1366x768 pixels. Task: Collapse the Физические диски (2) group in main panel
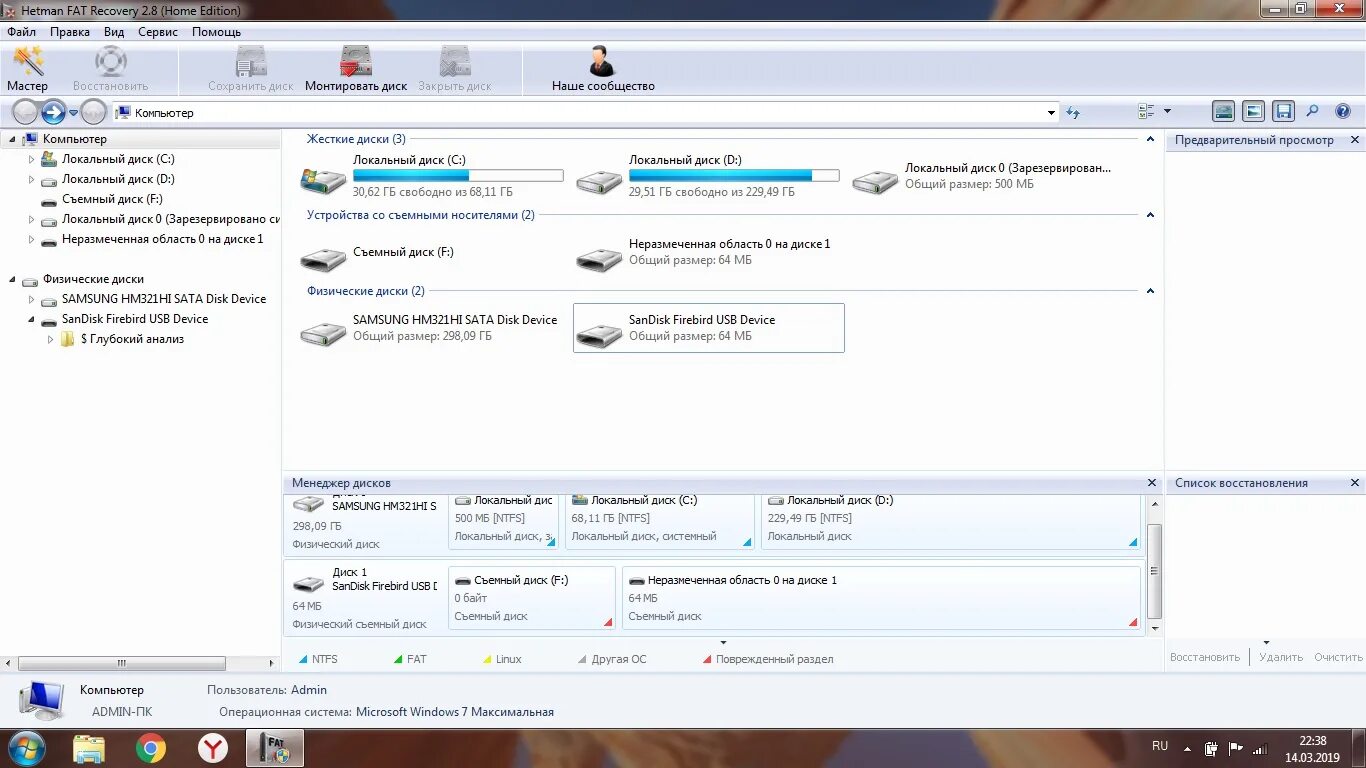point(1150,291)
